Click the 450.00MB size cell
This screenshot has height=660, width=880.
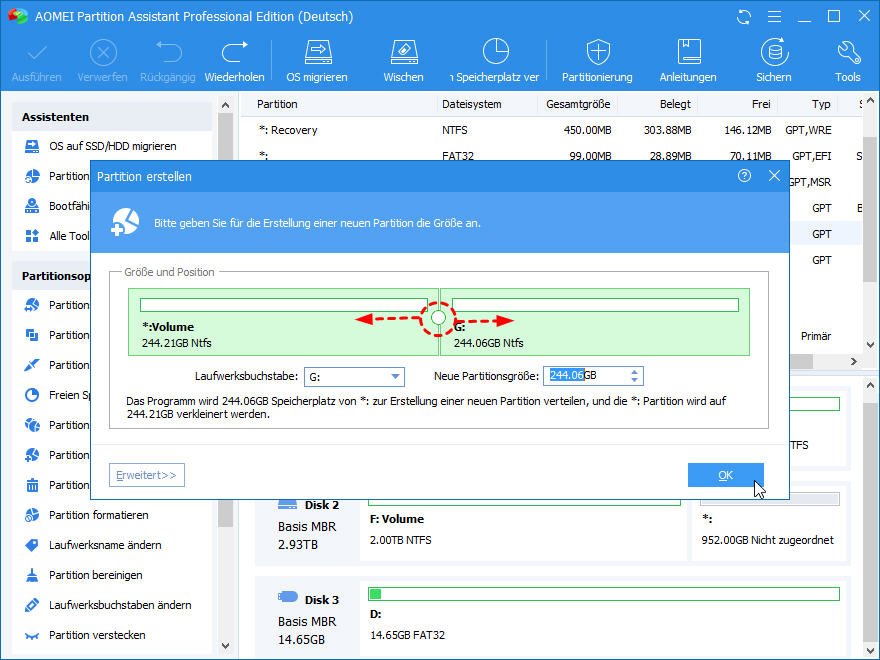click(x=587, y=130)
